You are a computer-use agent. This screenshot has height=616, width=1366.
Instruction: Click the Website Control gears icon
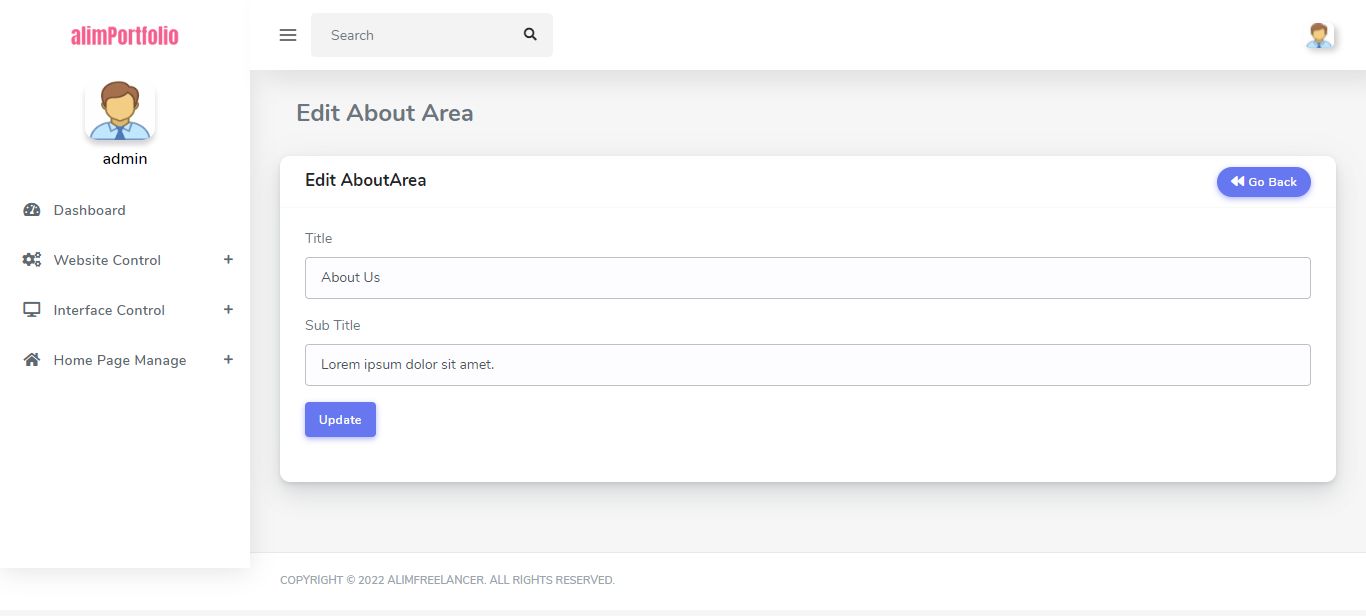coord(32,260)
